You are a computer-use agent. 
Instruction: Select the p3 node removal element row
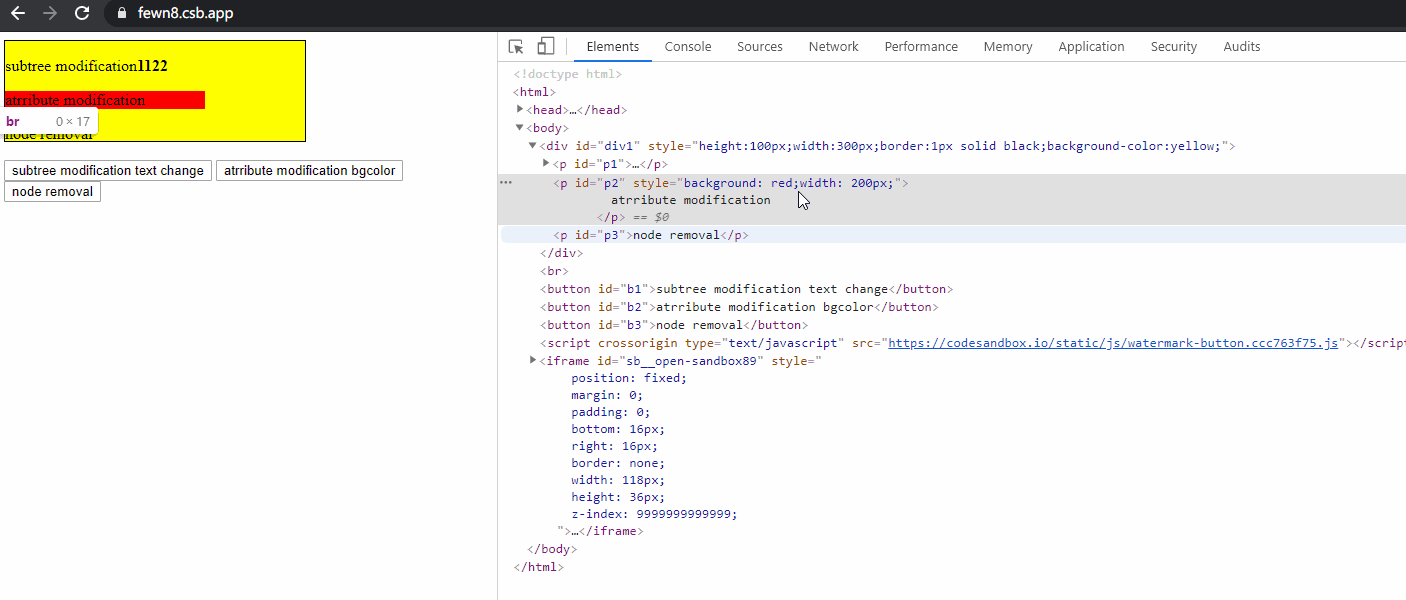click(650, 235)
